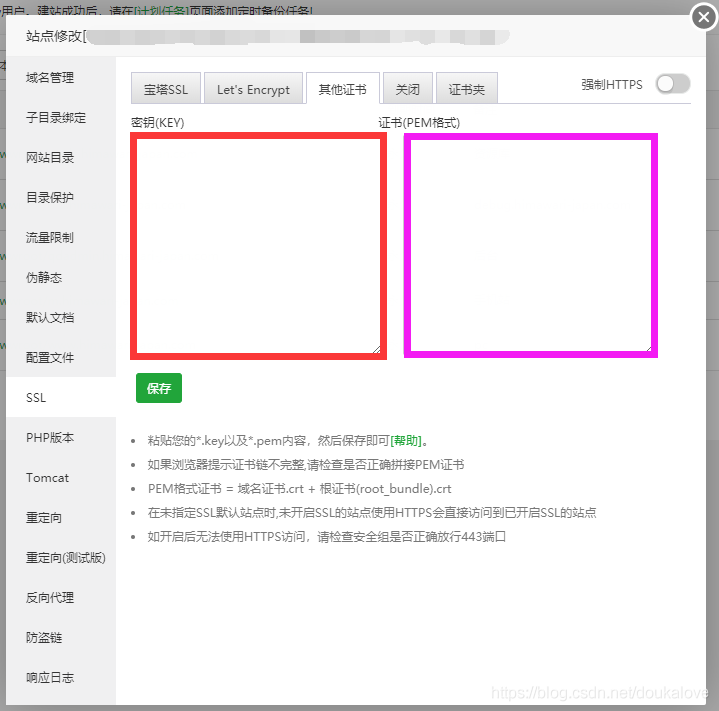Click inside the 密钥(KEY) text area
This screenshot has height=711, width=719.
(257, 246)
